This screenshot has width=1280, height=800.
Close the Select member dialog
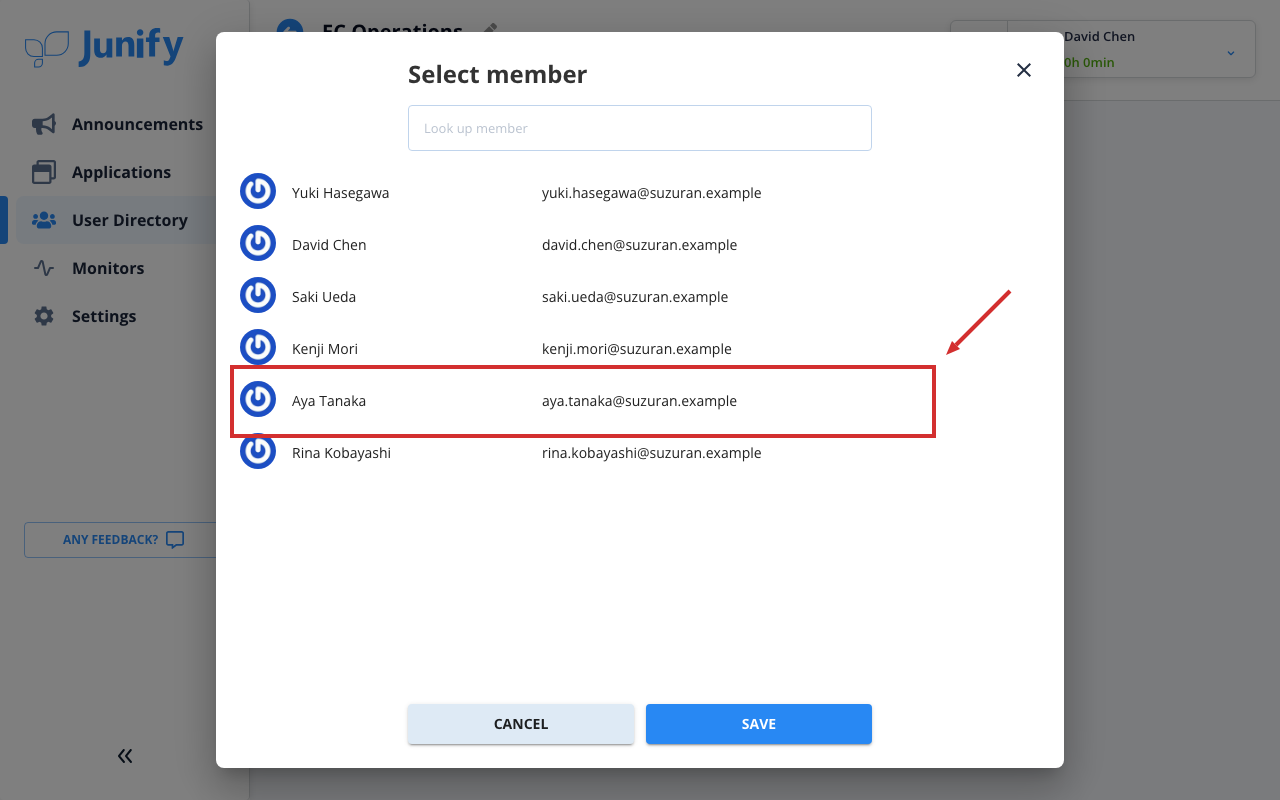click(1023, 70)
